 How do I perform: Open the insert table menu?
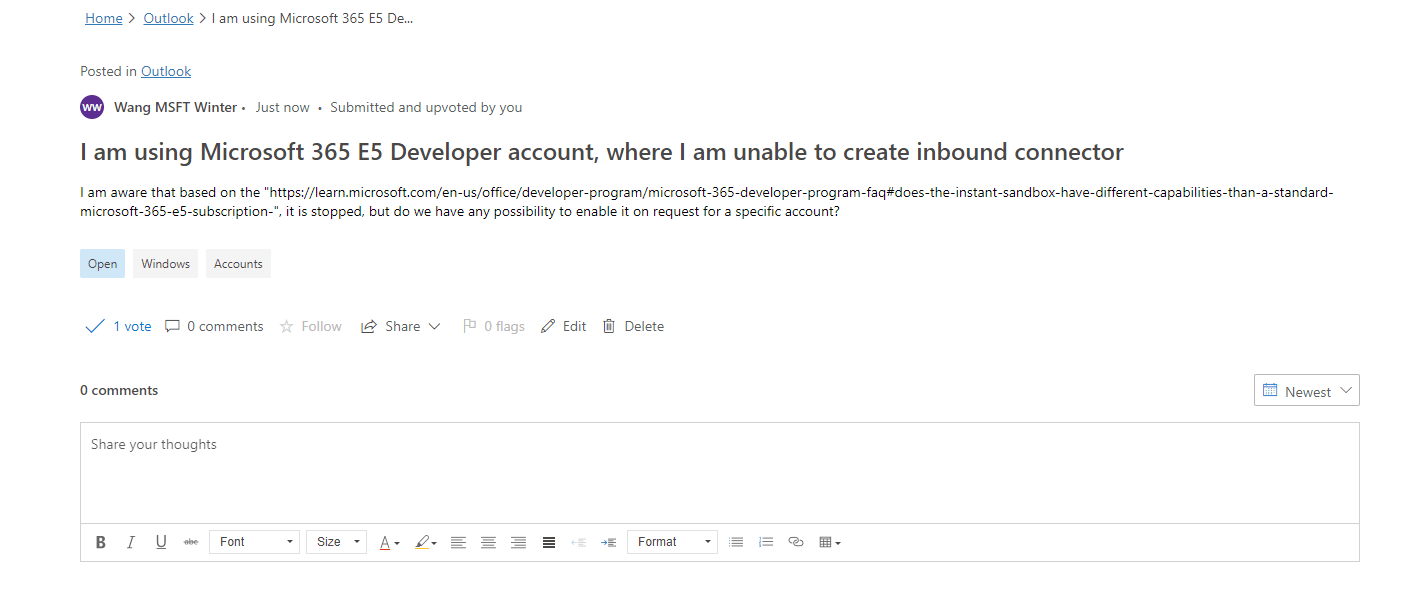pyautogui.click(x=830, y=542)
